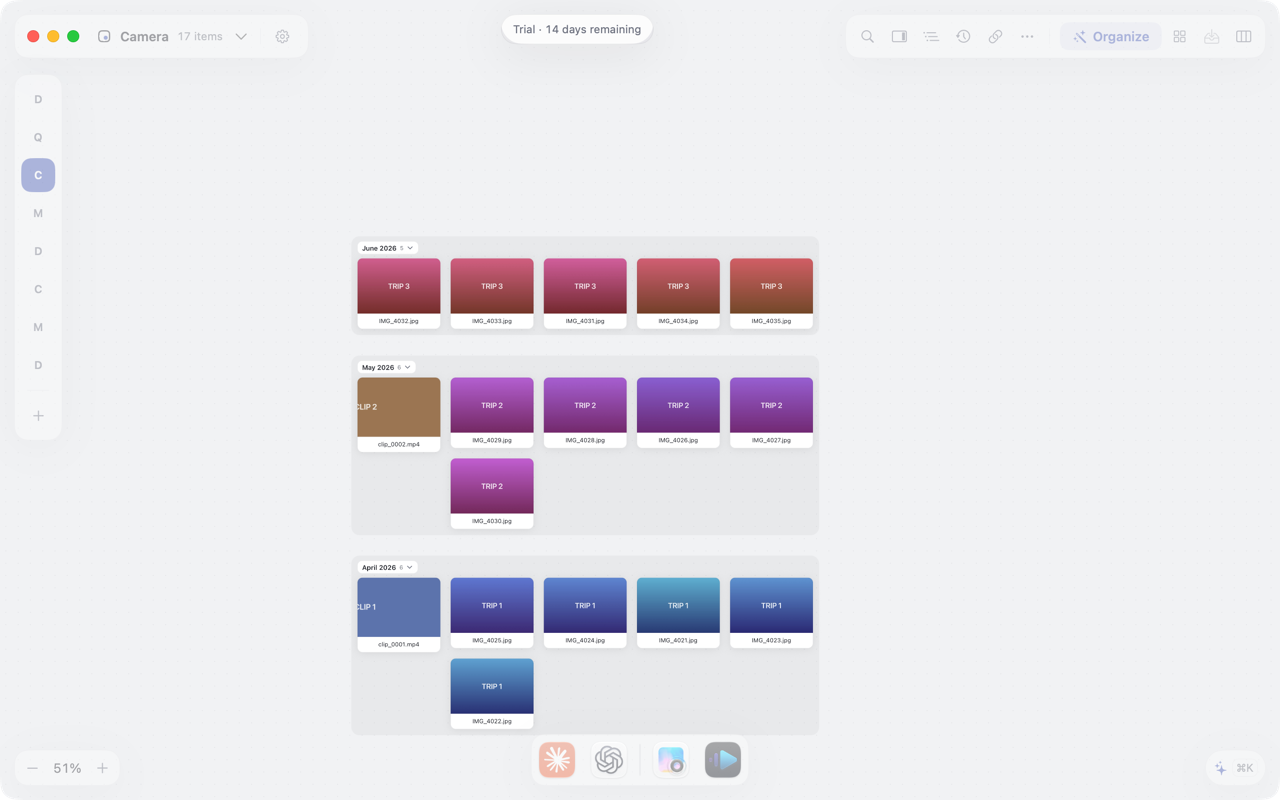Collapse the April 2026 group
The height and width of the screenshot is (800, 1280).
409,567
